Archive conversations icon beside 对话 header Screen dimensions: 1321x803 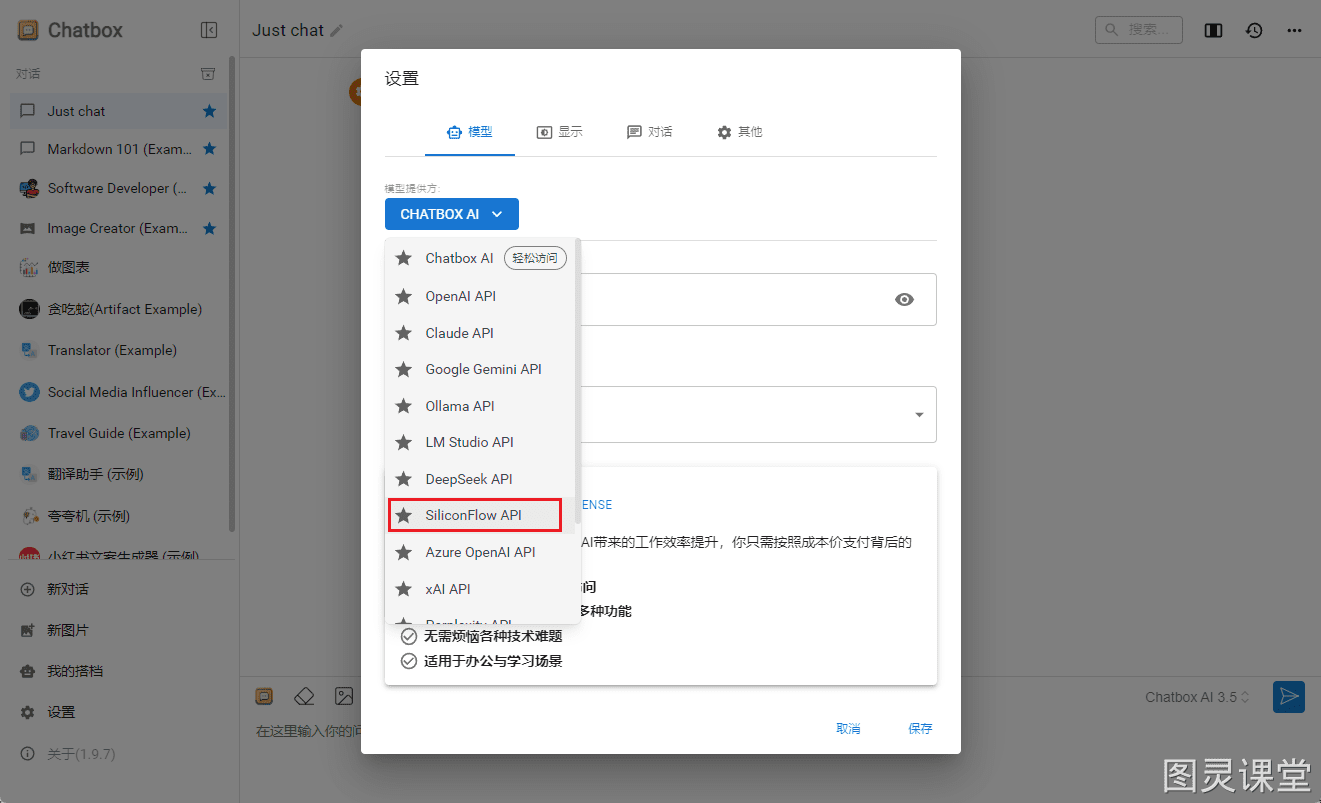[208, 74]
